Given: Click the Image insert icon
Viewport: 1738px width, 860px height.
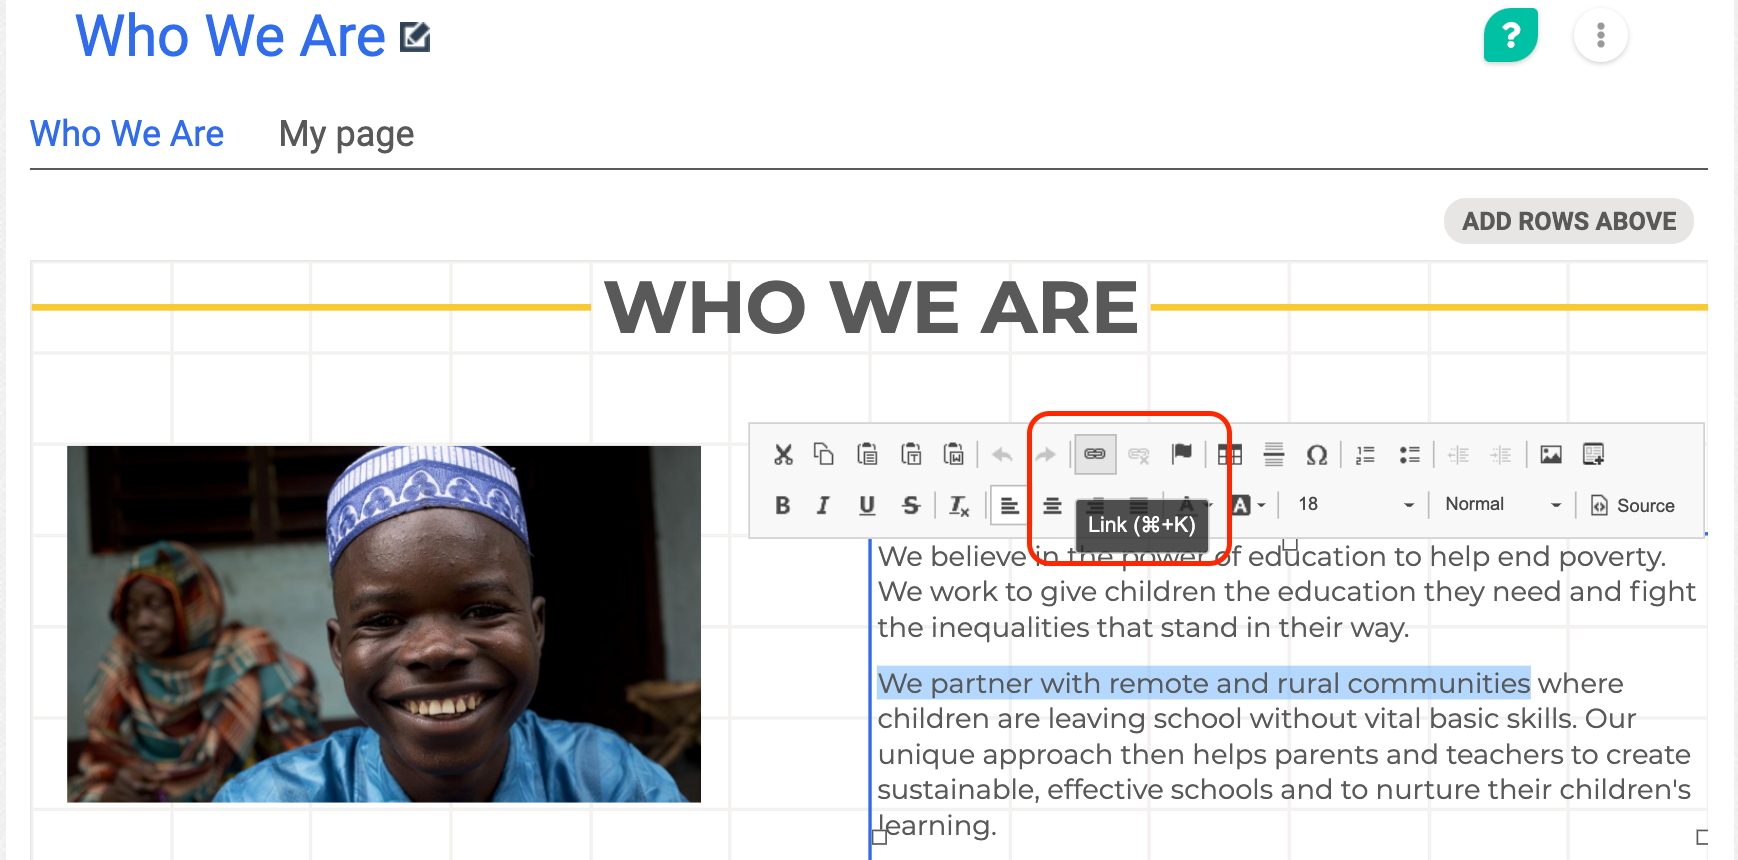Looking at the screenshot, I should (1551, 455).
